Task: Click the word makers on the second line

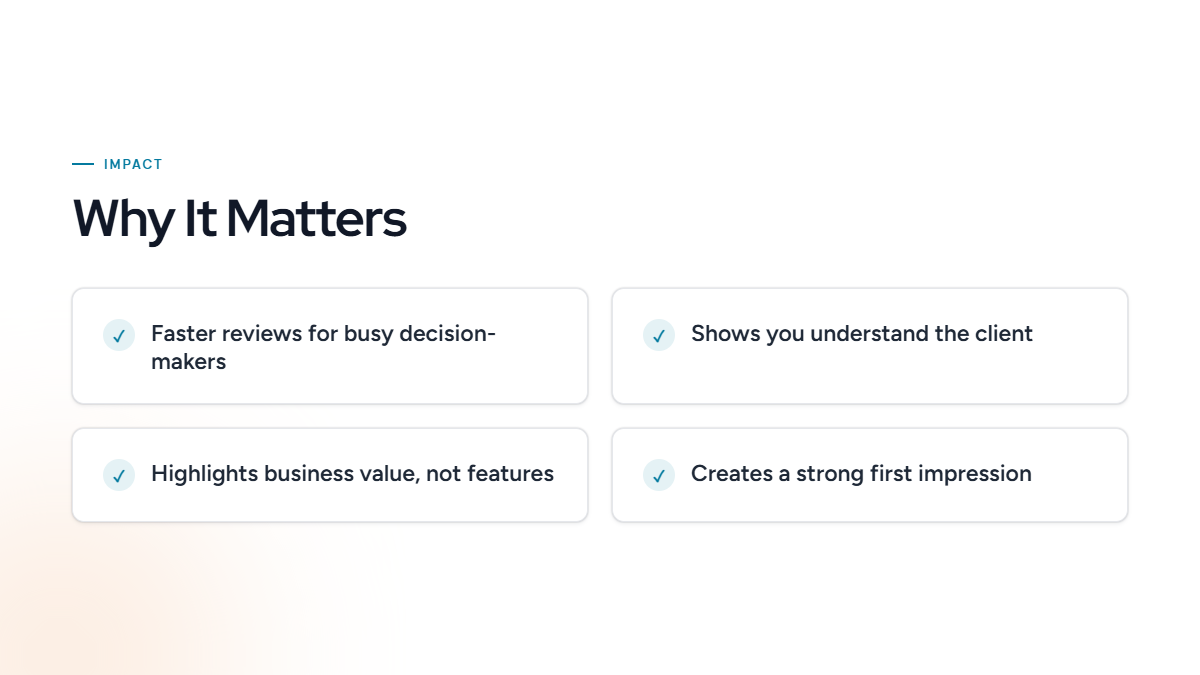Action: click(189, 361)
